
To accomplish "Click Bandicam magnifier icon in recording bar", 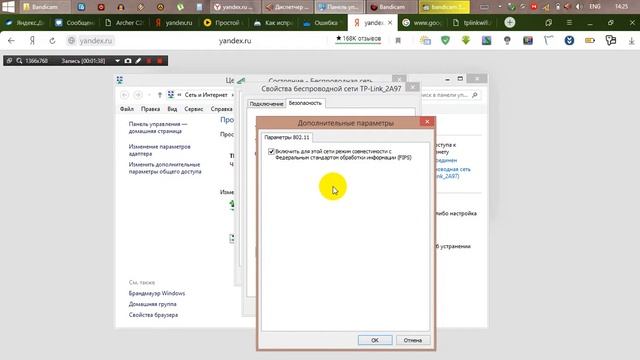I will [19, 61].
